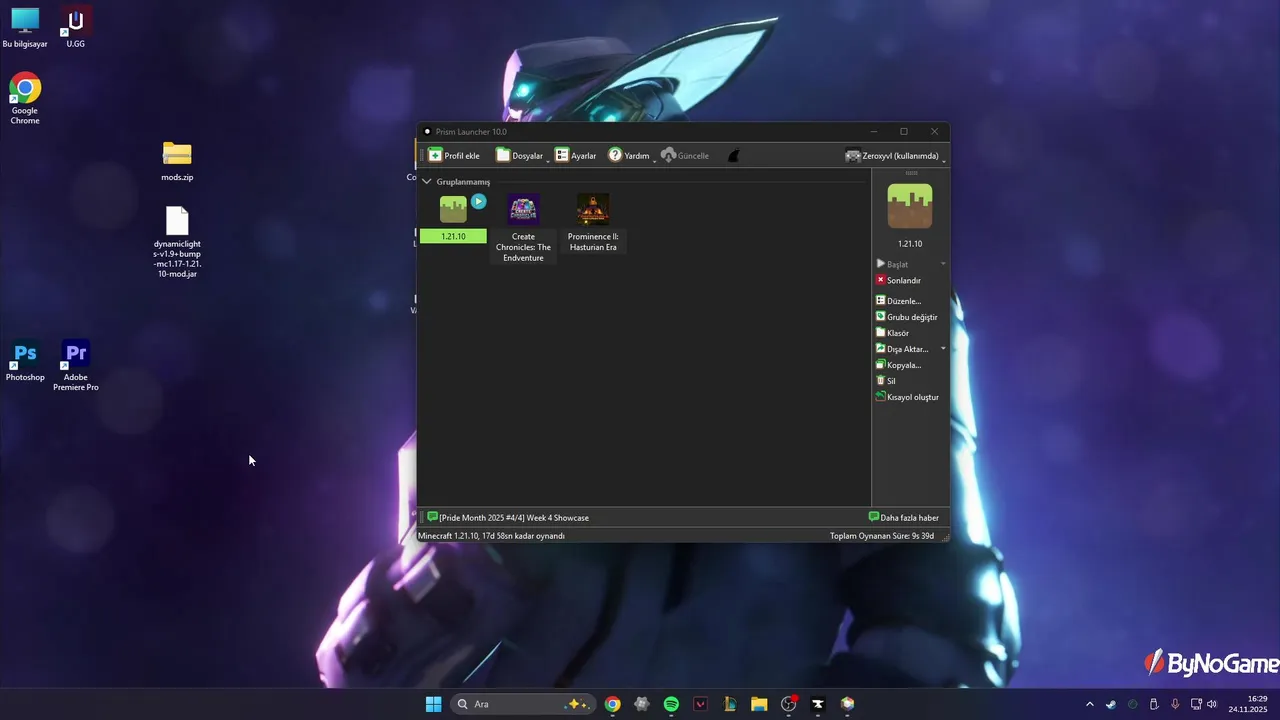
Task: Open Spotify from the taskbar
Action: tap(671, 704)
